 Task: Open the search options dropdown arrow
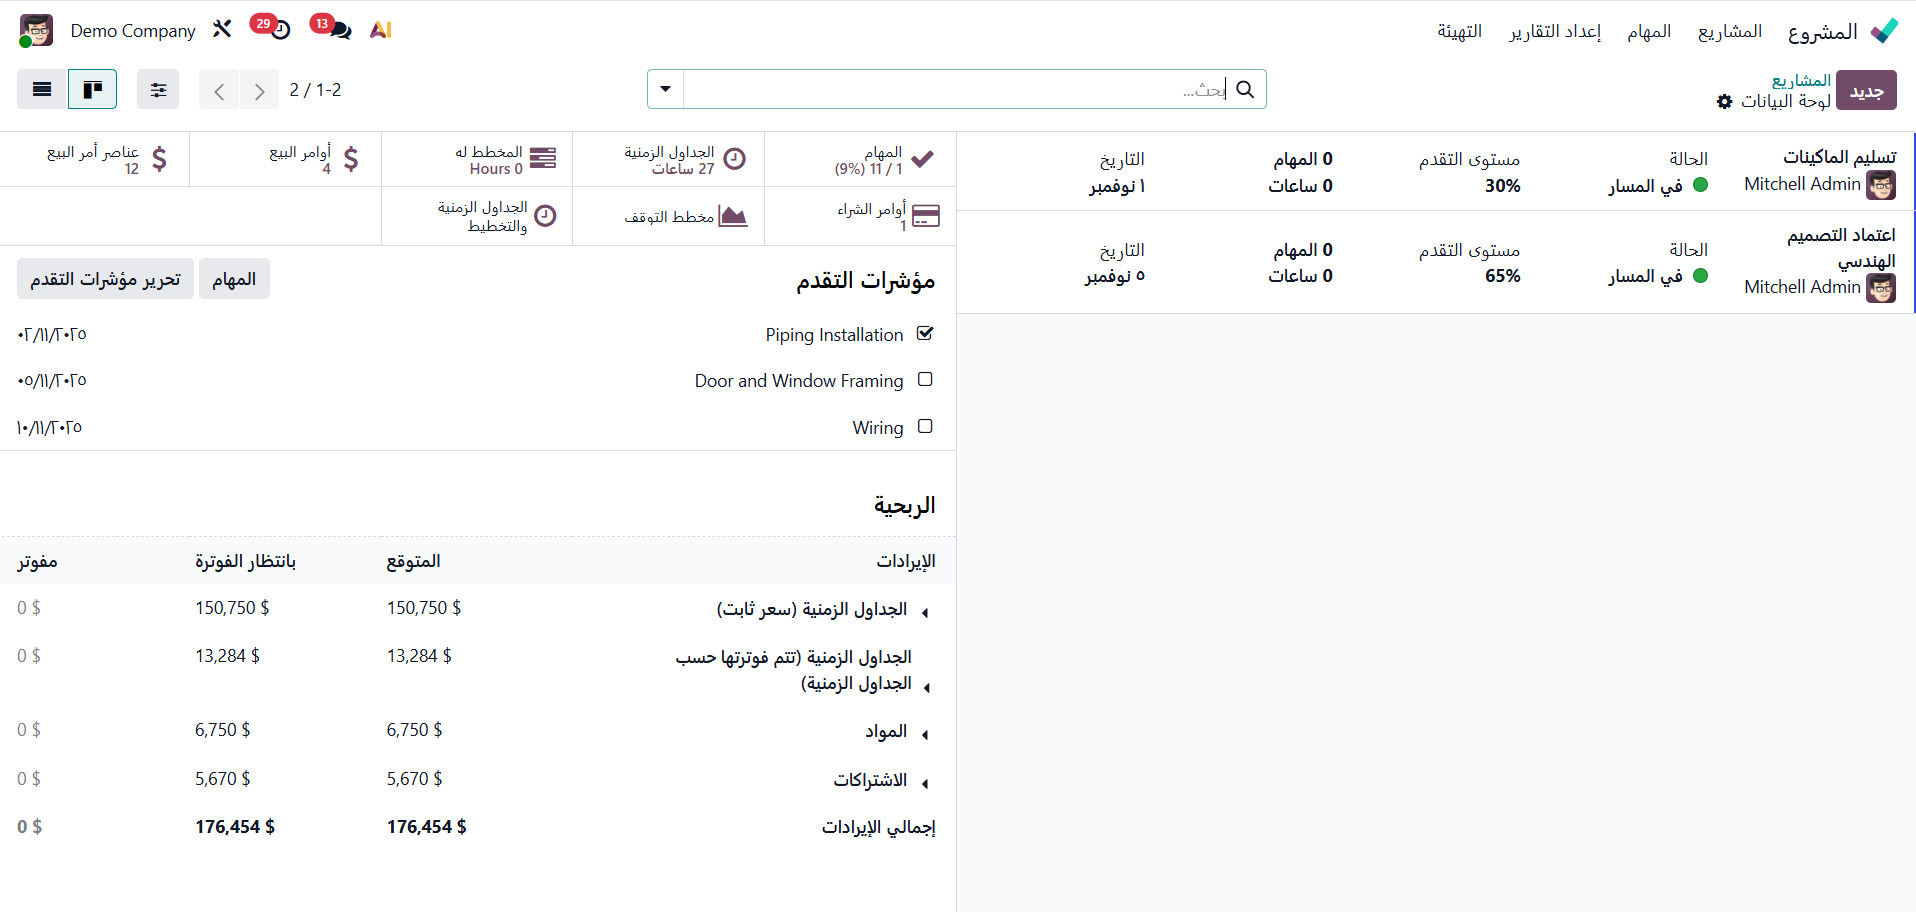(665, 90)
